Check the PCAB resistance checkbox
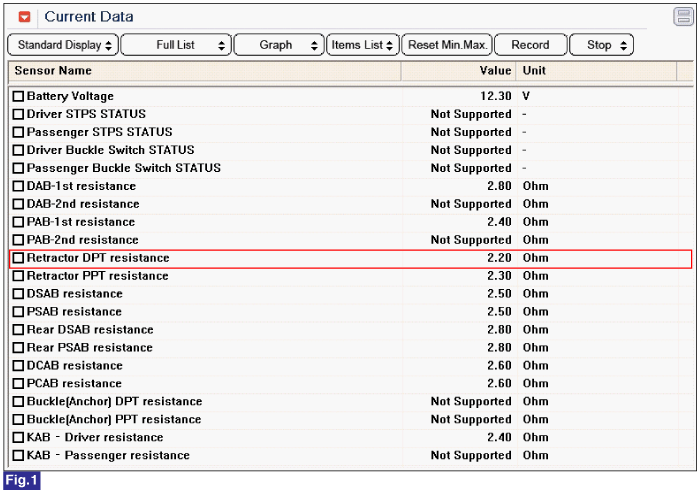Screen dimensions: 700x491 click(18, 383)
